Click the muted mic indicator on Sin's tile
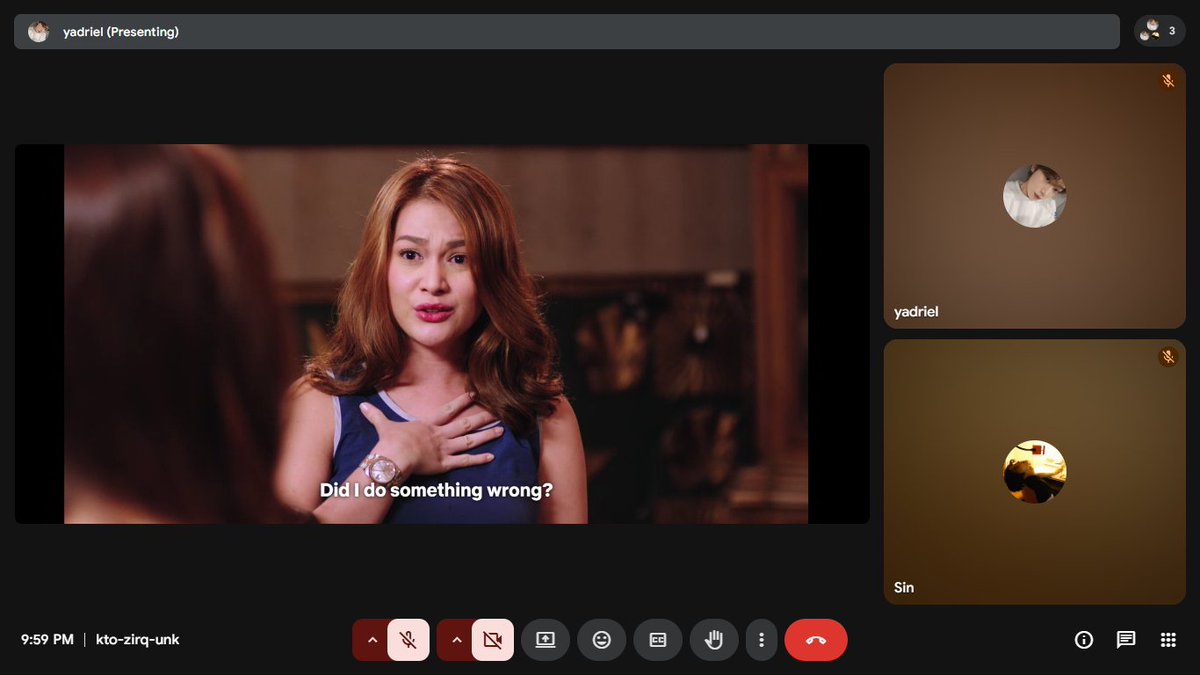Screen dimensions: 1200x675 (x=1167, y=357)
